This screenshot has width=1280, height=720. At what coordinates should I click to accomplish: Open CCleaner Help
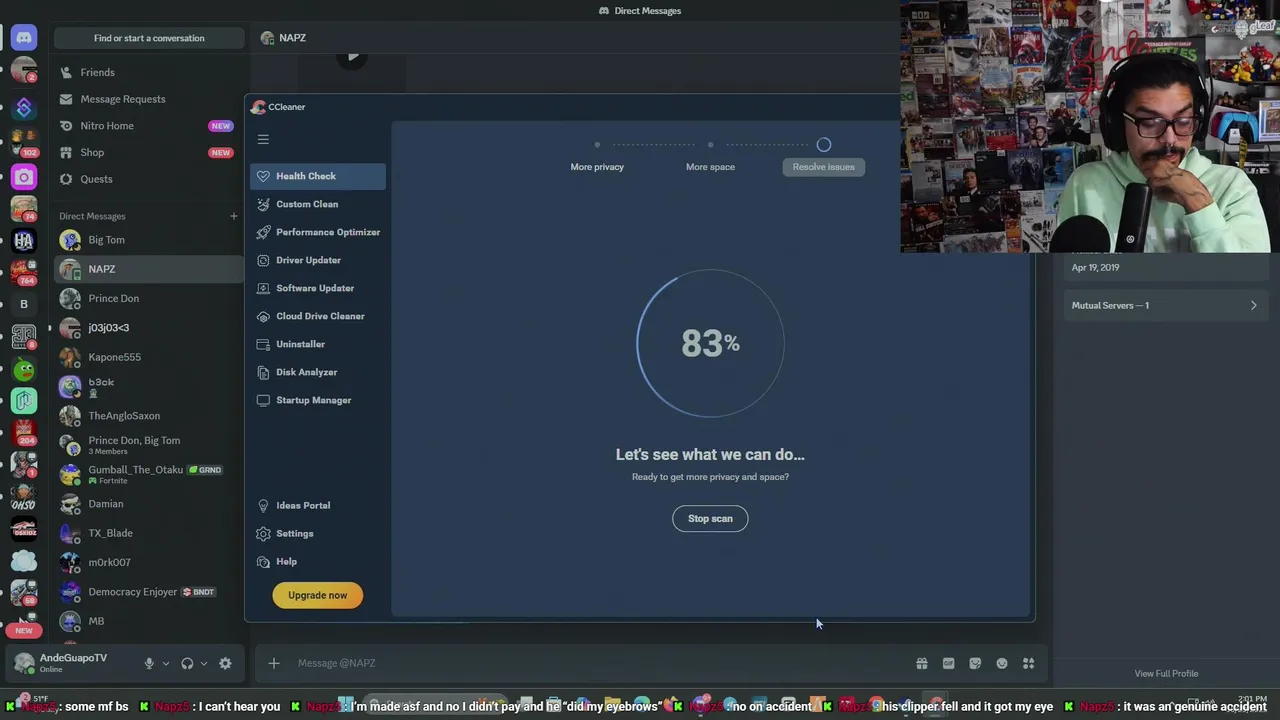click(277, 561)
